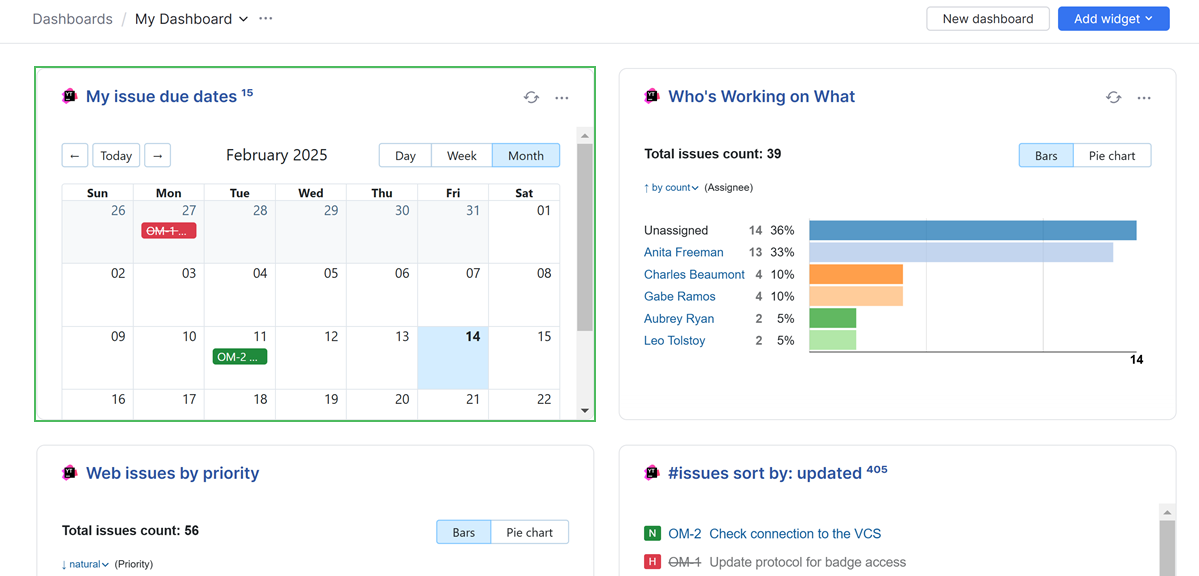
Task: Click the green N priority badge next to OM-2
Action: (x=651, y=533)
